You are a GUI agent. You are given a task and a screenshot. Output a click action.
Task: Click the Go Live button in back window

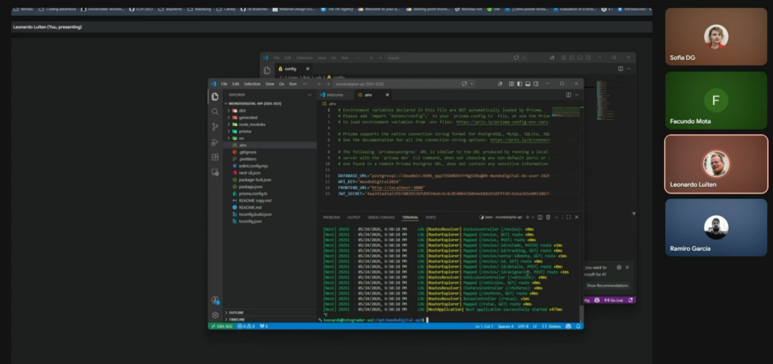pyautogui.click(x=613, y=300)
